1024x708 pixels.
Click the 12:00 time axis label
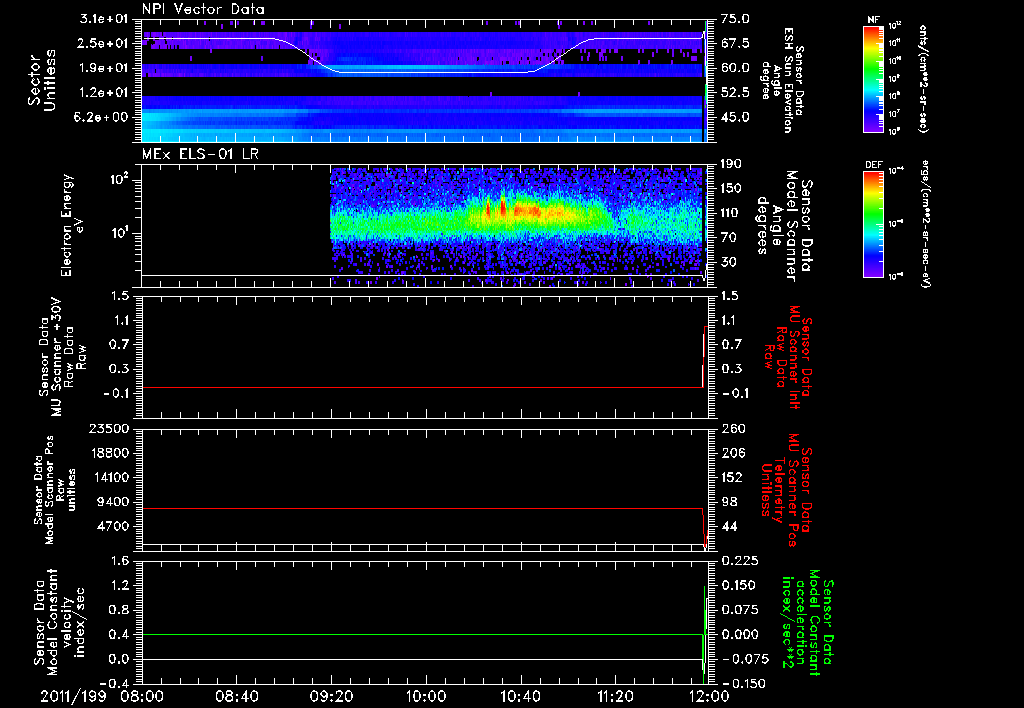[708, 696]
